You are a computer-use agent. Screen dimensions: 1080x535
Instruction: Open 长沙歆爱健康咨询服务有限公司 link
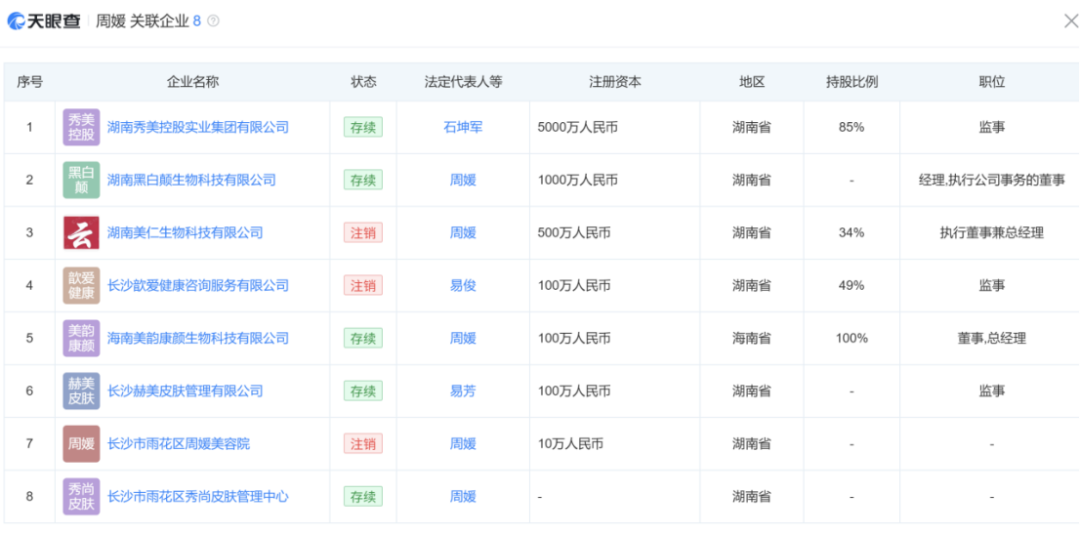click(198, 285)
